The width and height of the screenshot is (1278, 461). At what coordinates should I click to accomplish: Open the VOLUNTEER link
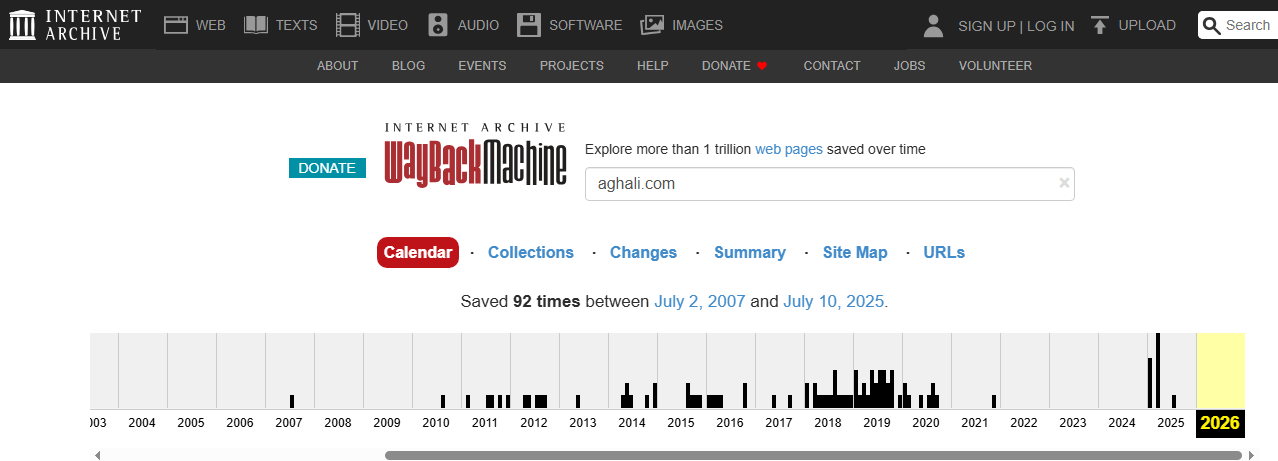point(995,66)
